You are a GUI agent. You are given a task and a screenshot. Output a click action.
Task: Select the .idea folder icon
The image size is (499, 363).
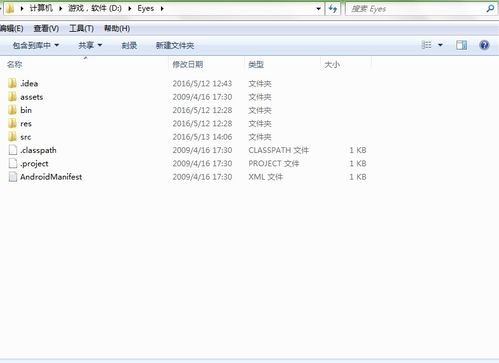pyautogui.click(x=12, y=83)
